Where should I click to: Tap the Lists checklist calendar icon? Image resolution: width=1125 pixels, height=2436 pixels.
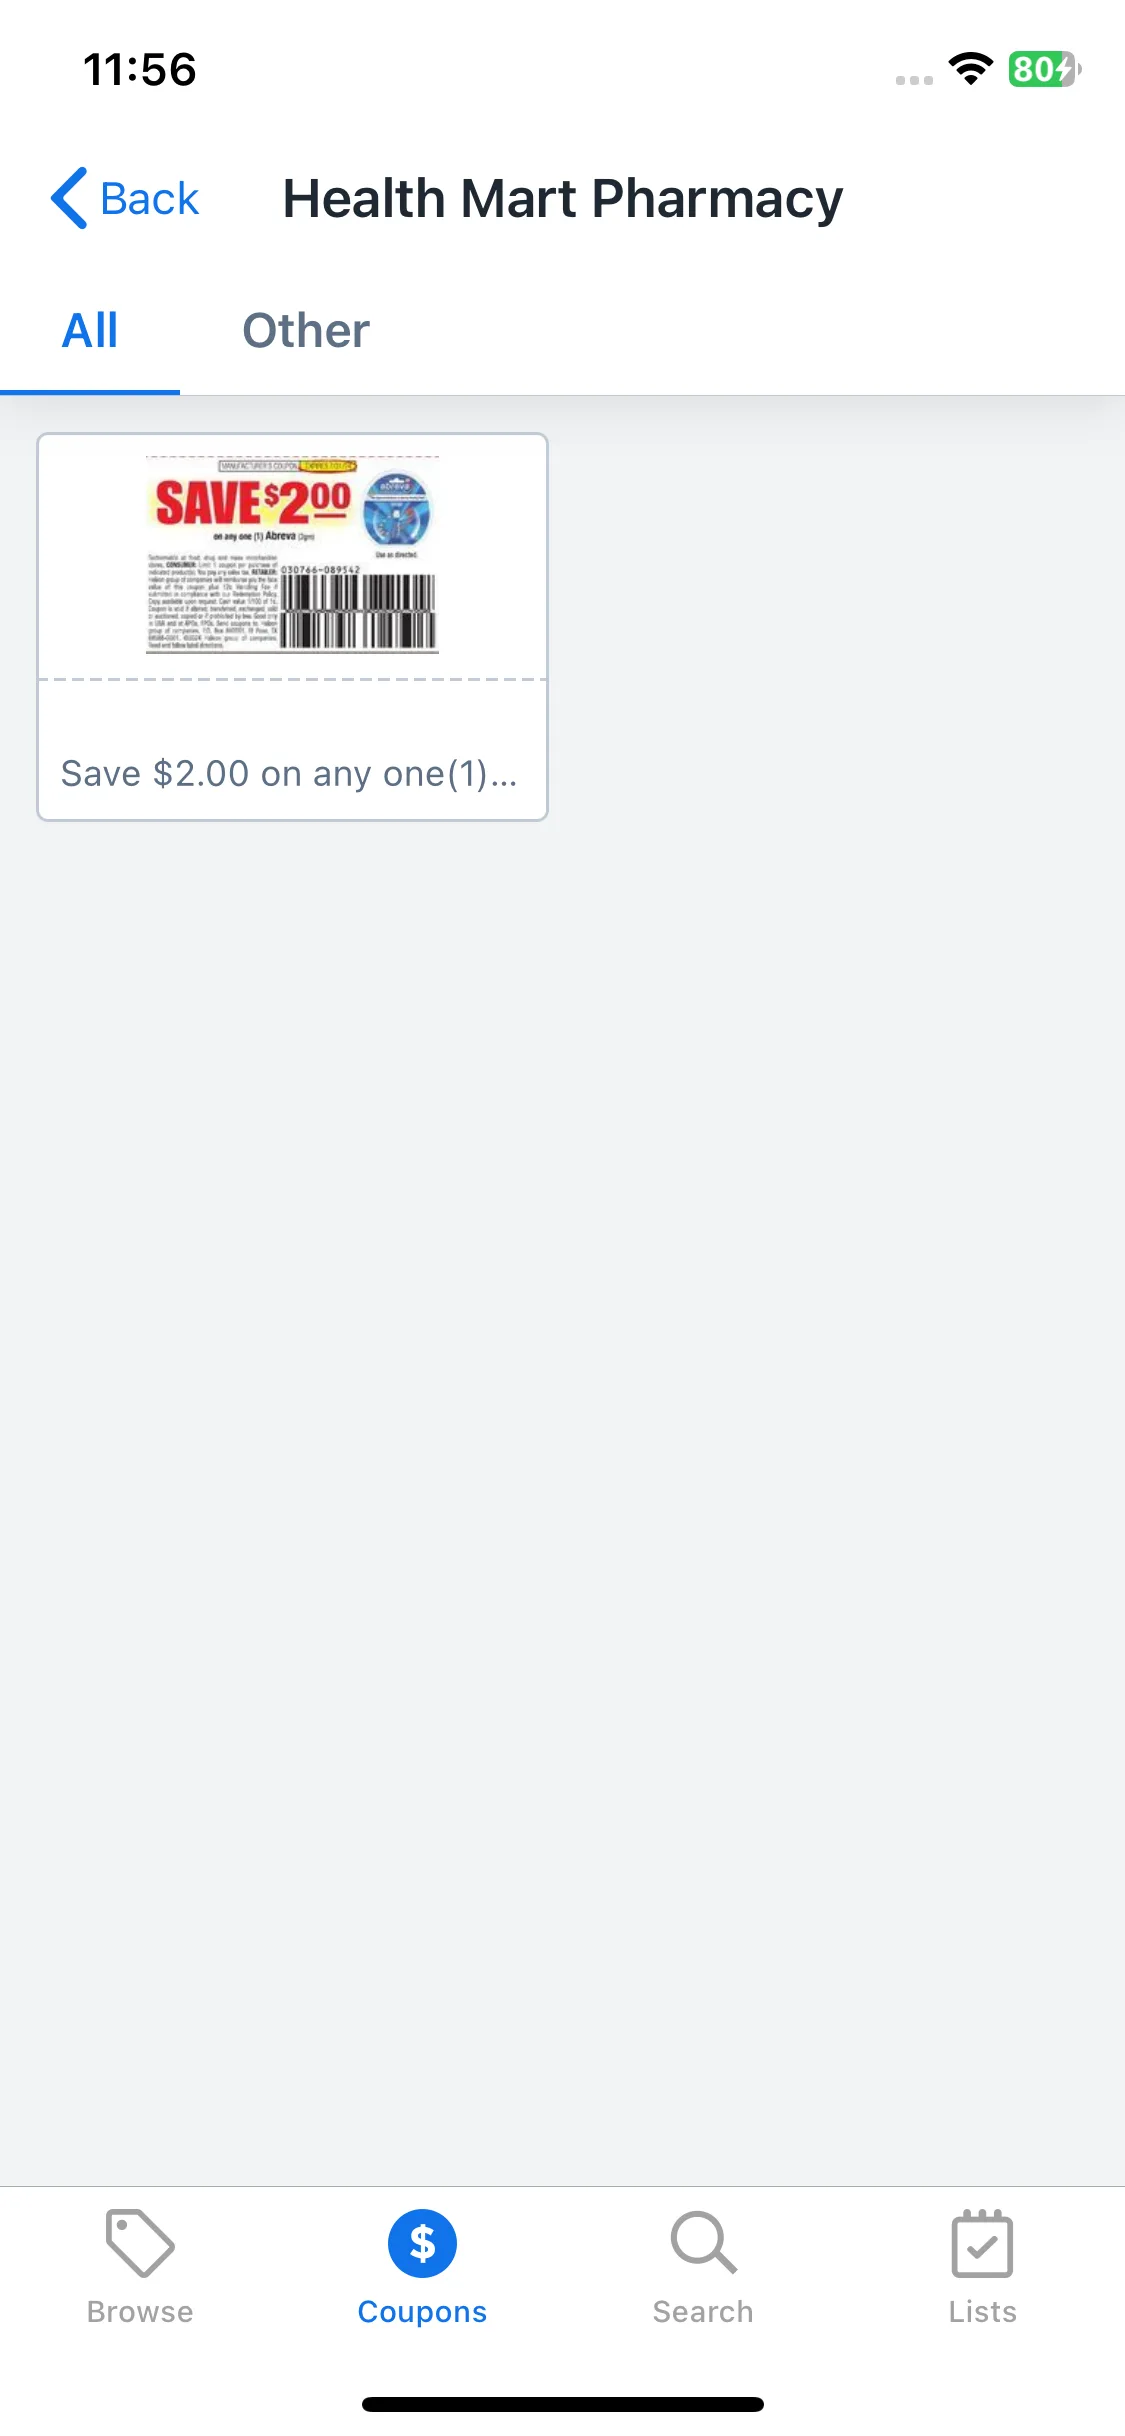pyautogui.click(x=982, y=2243)
